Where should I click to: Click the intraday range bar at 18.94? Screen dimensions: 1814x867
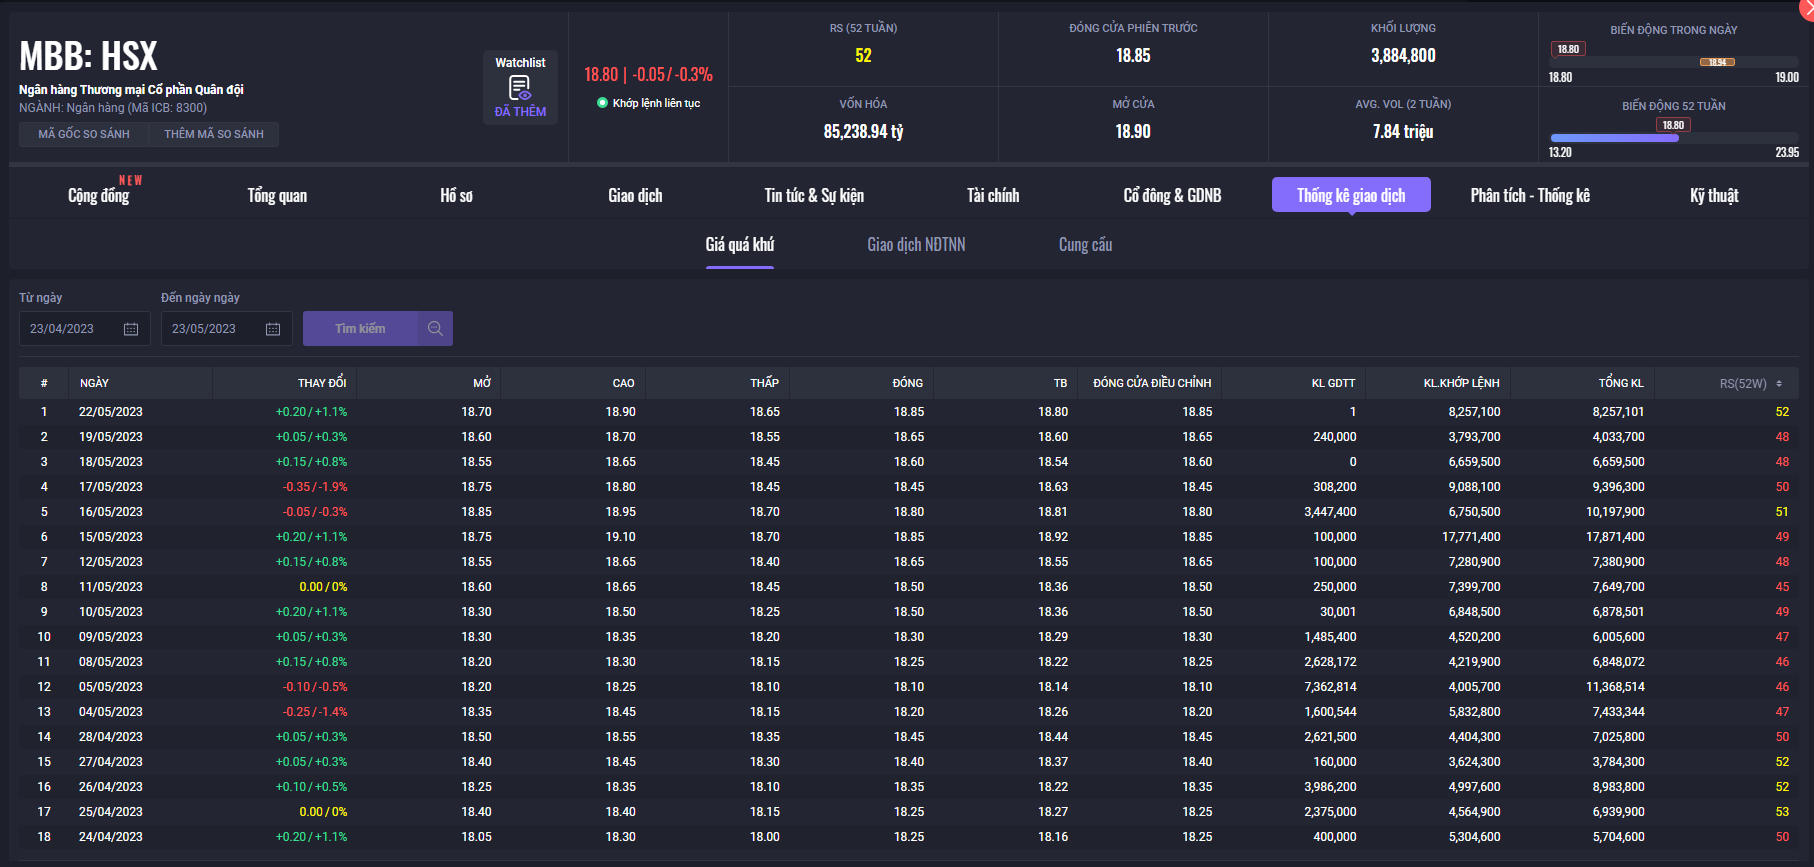(1717, 62)
